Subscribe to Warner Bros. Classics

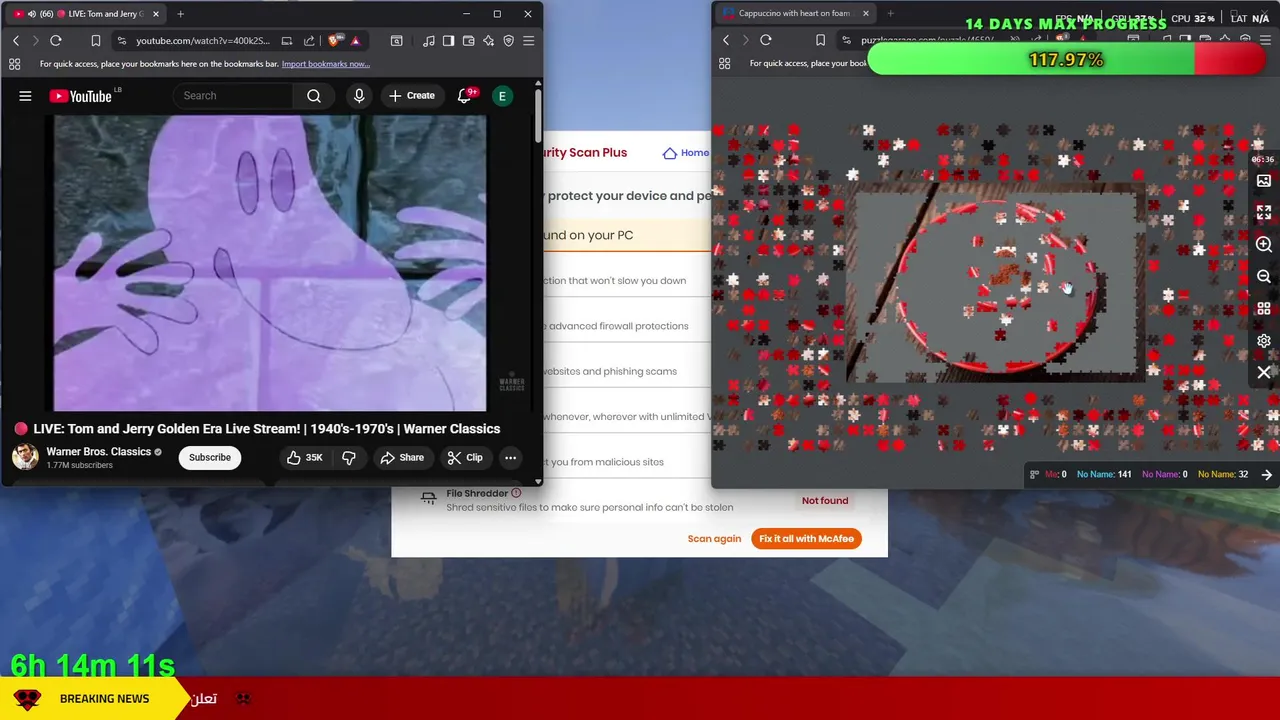point(210,458)
